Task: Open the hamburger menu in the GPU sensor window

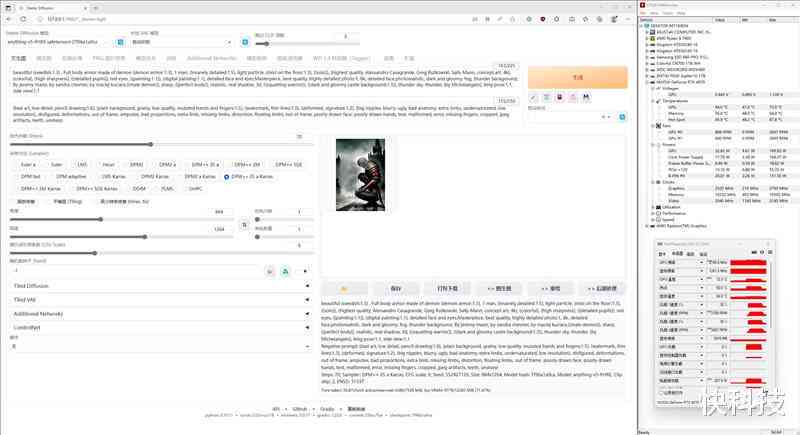Action: [x=770, y=252]
